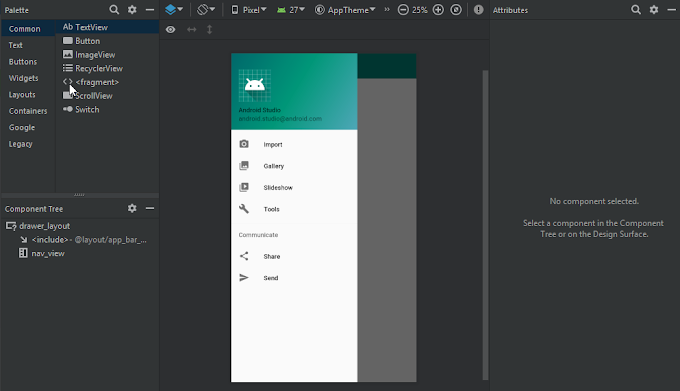Viewport: 680px width, 391px height.
Task: Show warnings and errors icon
Action: click(478, 10)
